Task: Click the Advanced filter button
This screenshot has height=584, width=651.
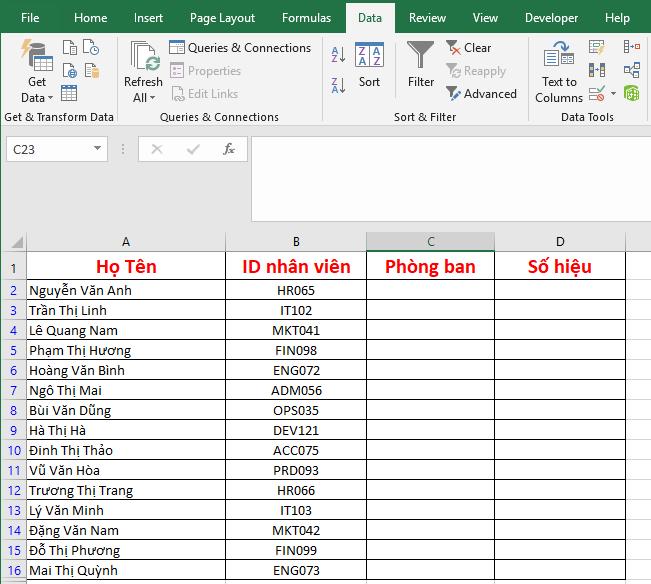Action: point(481,94)
